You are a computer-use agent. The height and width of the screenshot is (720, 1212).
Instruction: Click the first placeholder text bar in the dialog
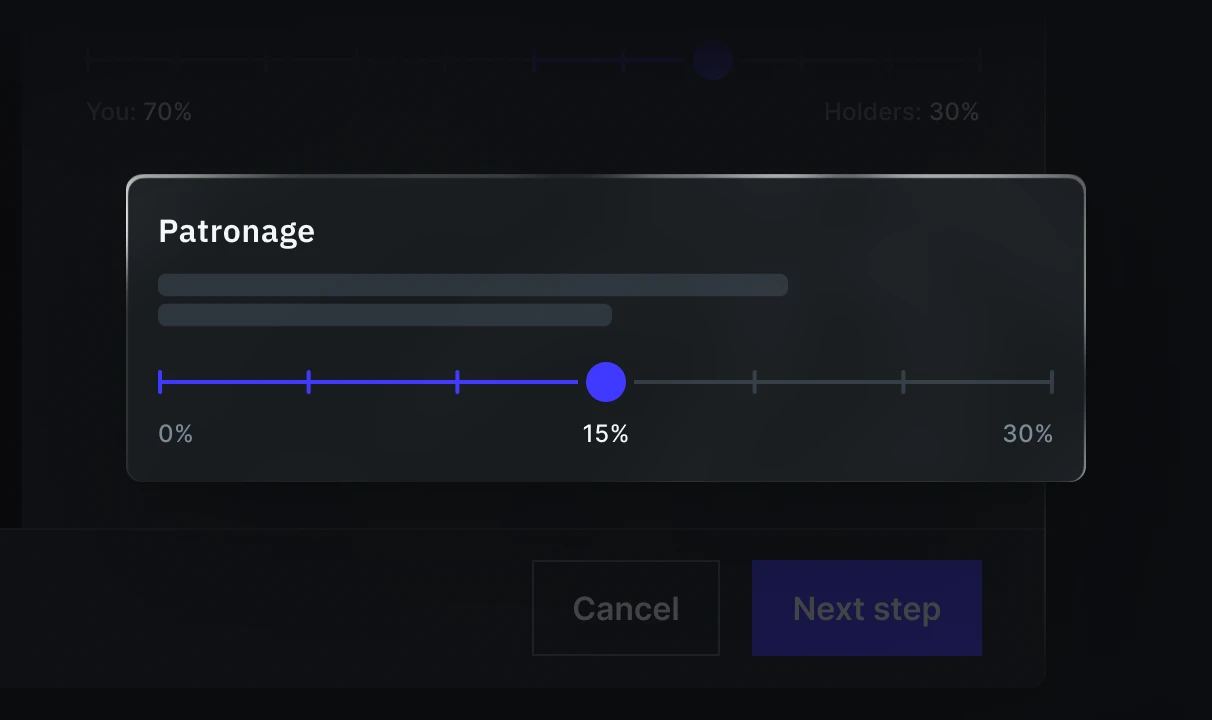point(472,285)
